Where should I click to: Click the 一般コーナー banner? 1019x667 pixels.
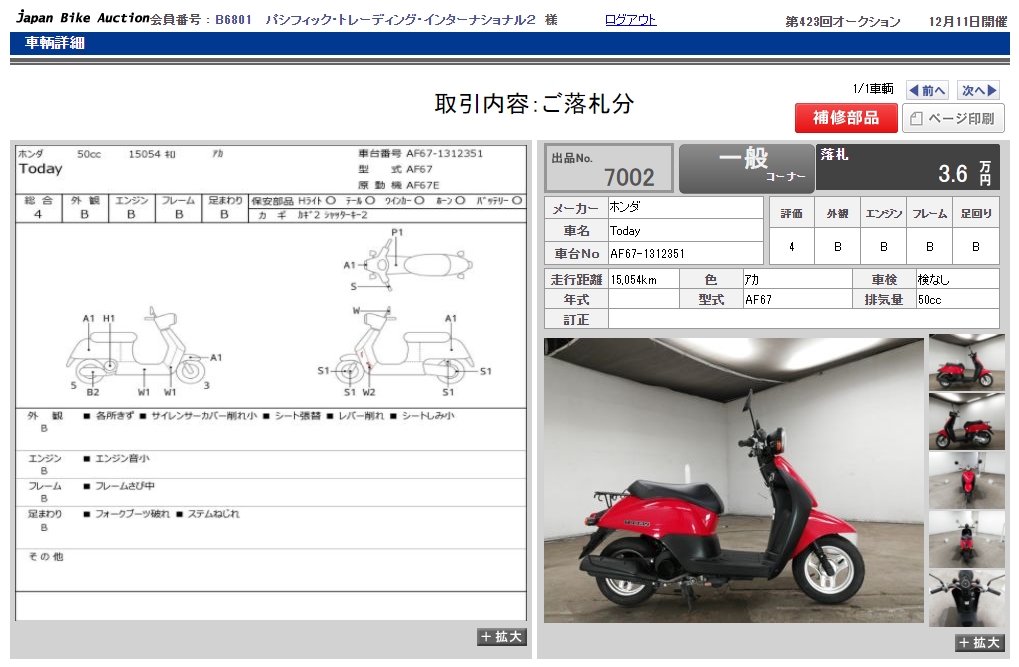coord(746,168)
